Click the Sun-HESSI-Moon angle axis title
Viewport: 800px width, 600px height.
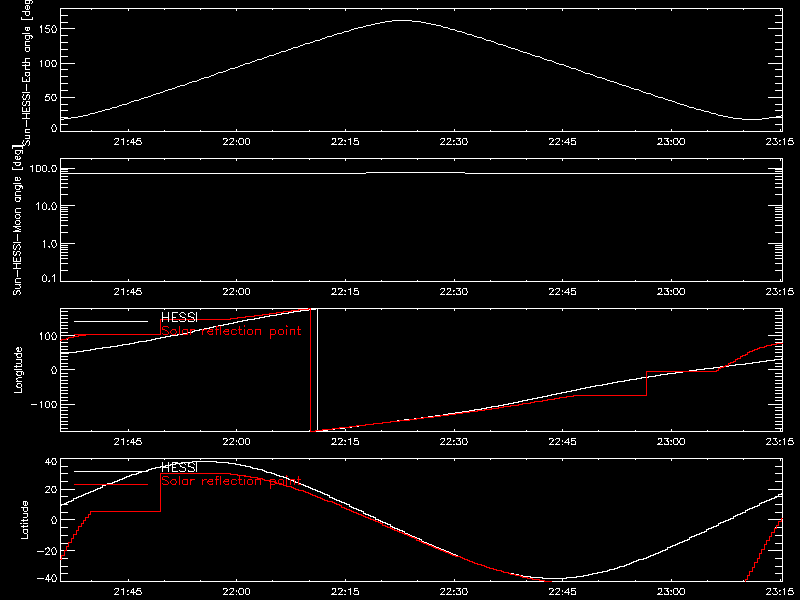[x=17, y=220]
